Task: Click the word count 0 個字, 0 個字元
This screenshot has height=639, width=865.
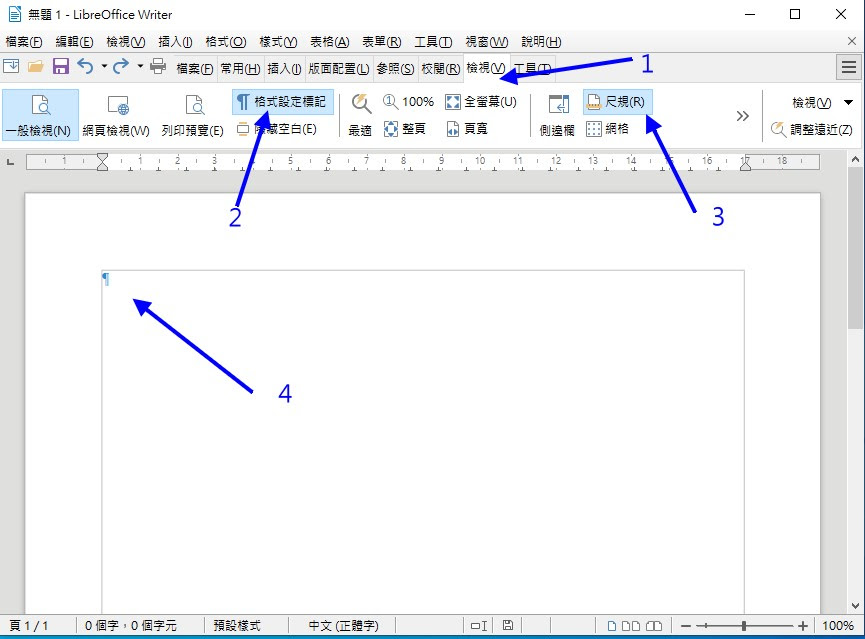Action: point(131,626)
